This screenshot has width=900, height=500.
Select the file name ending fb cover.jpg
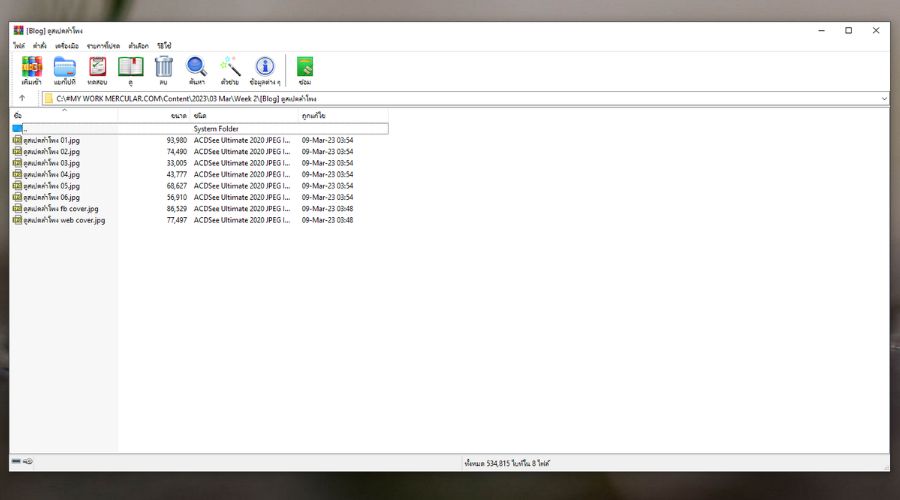pos(61,209)
